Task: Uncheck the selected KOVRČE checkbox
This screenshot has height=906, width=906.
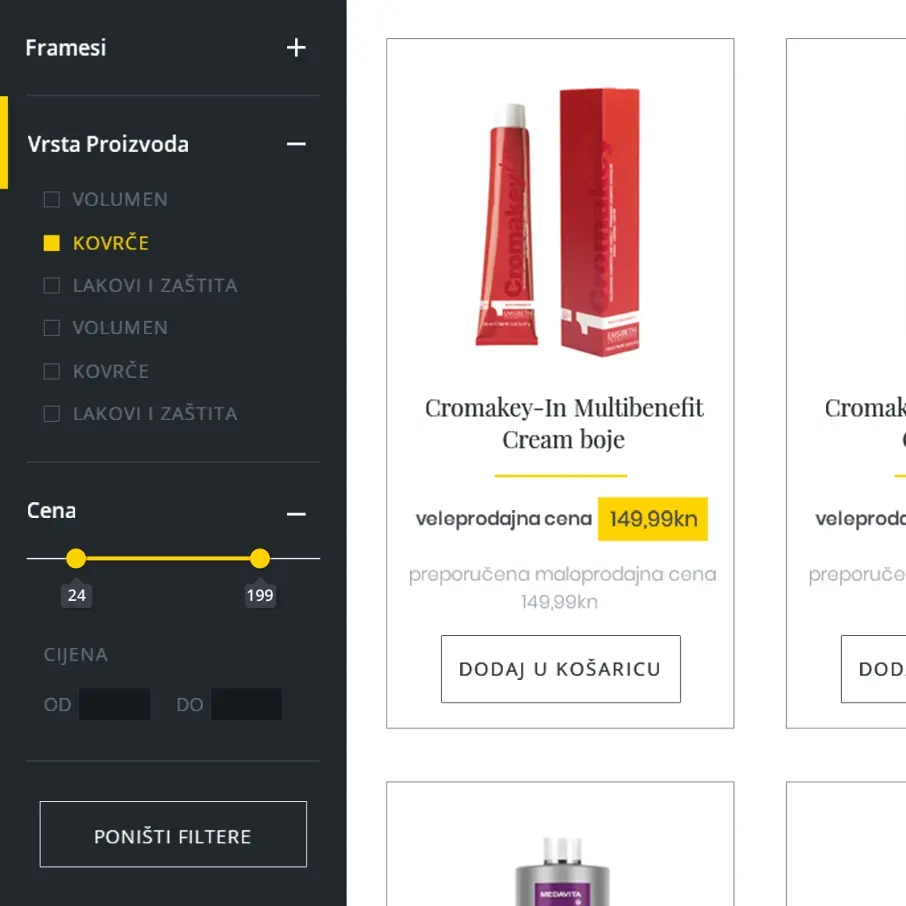Action: pos(52,243)
